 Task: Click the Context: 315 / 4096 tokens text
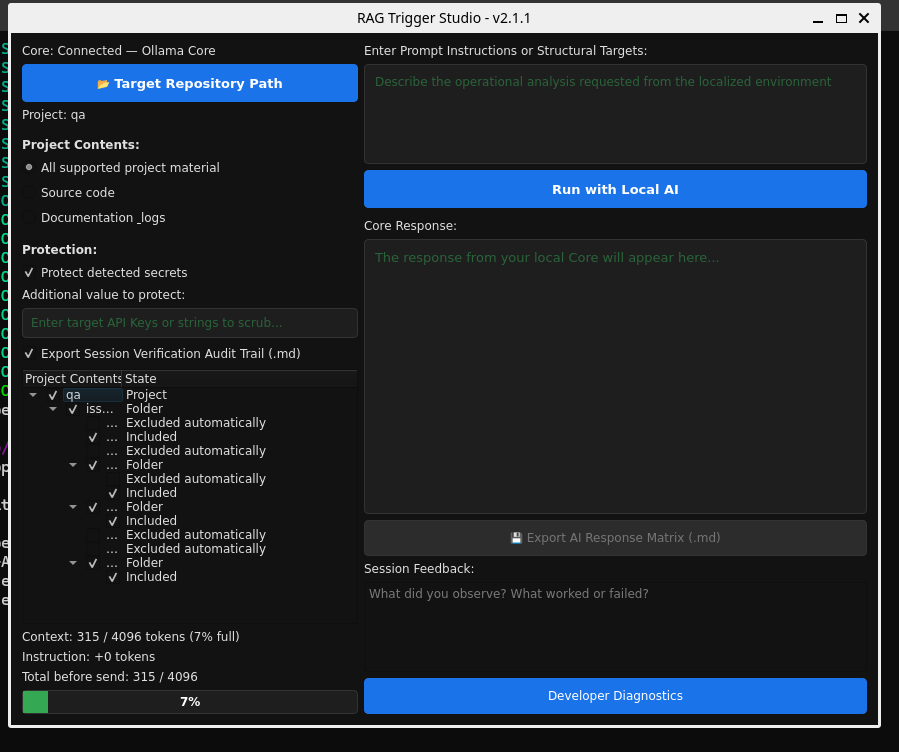point(131,637)
